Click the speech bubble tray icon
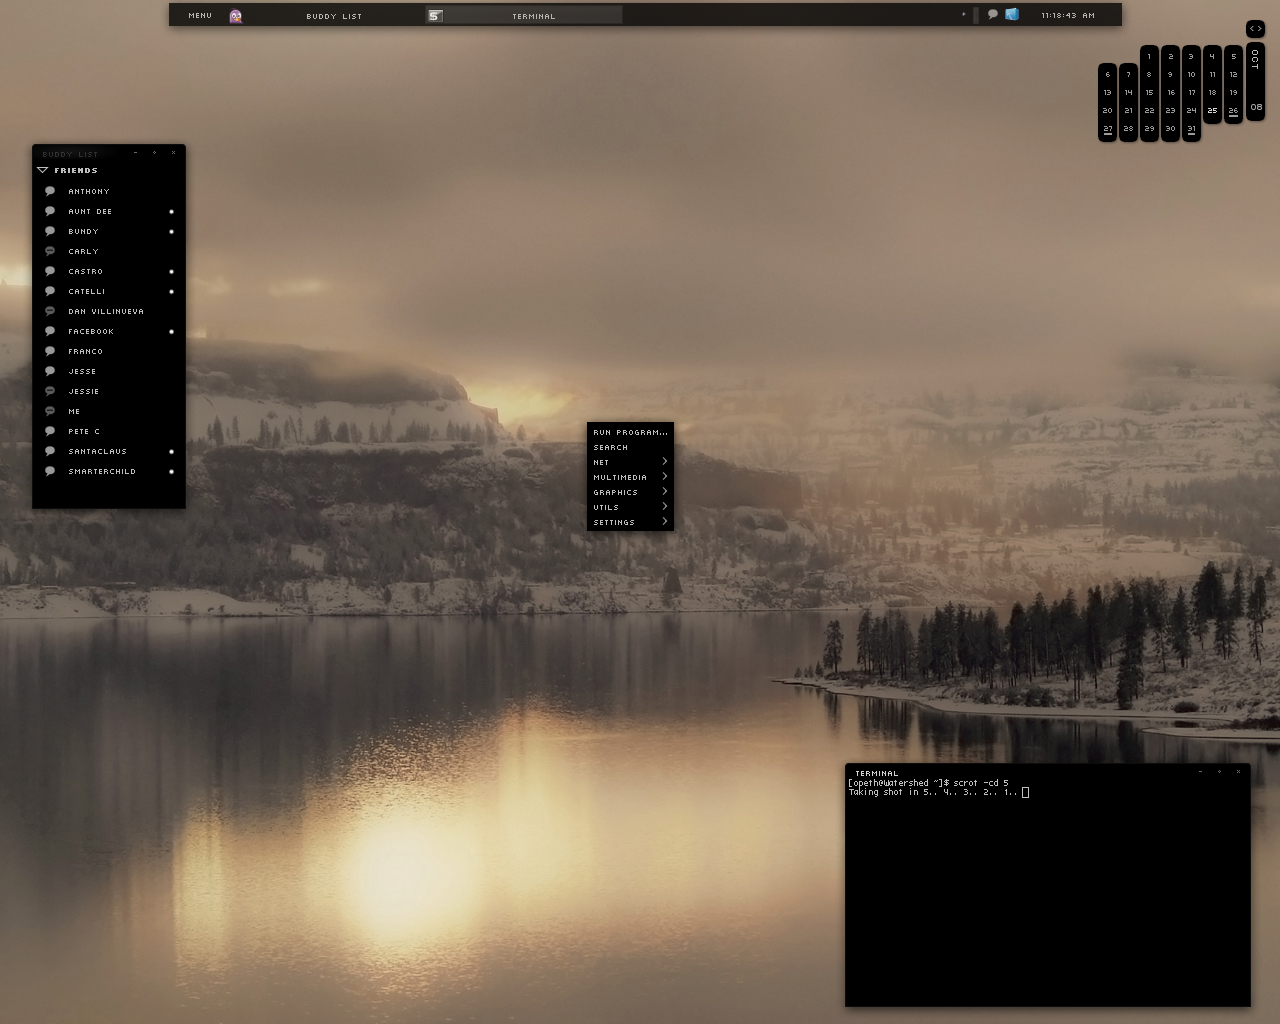The height and width of the screenshot is (1024, 1280). [x=992, y=14]
